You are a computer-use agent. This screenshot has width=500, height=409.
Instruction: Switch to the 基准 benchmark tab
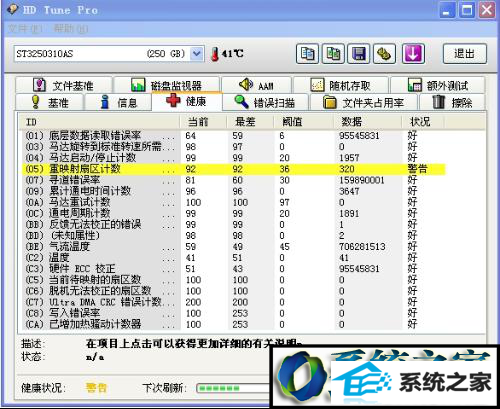click(x=49, y=102)
